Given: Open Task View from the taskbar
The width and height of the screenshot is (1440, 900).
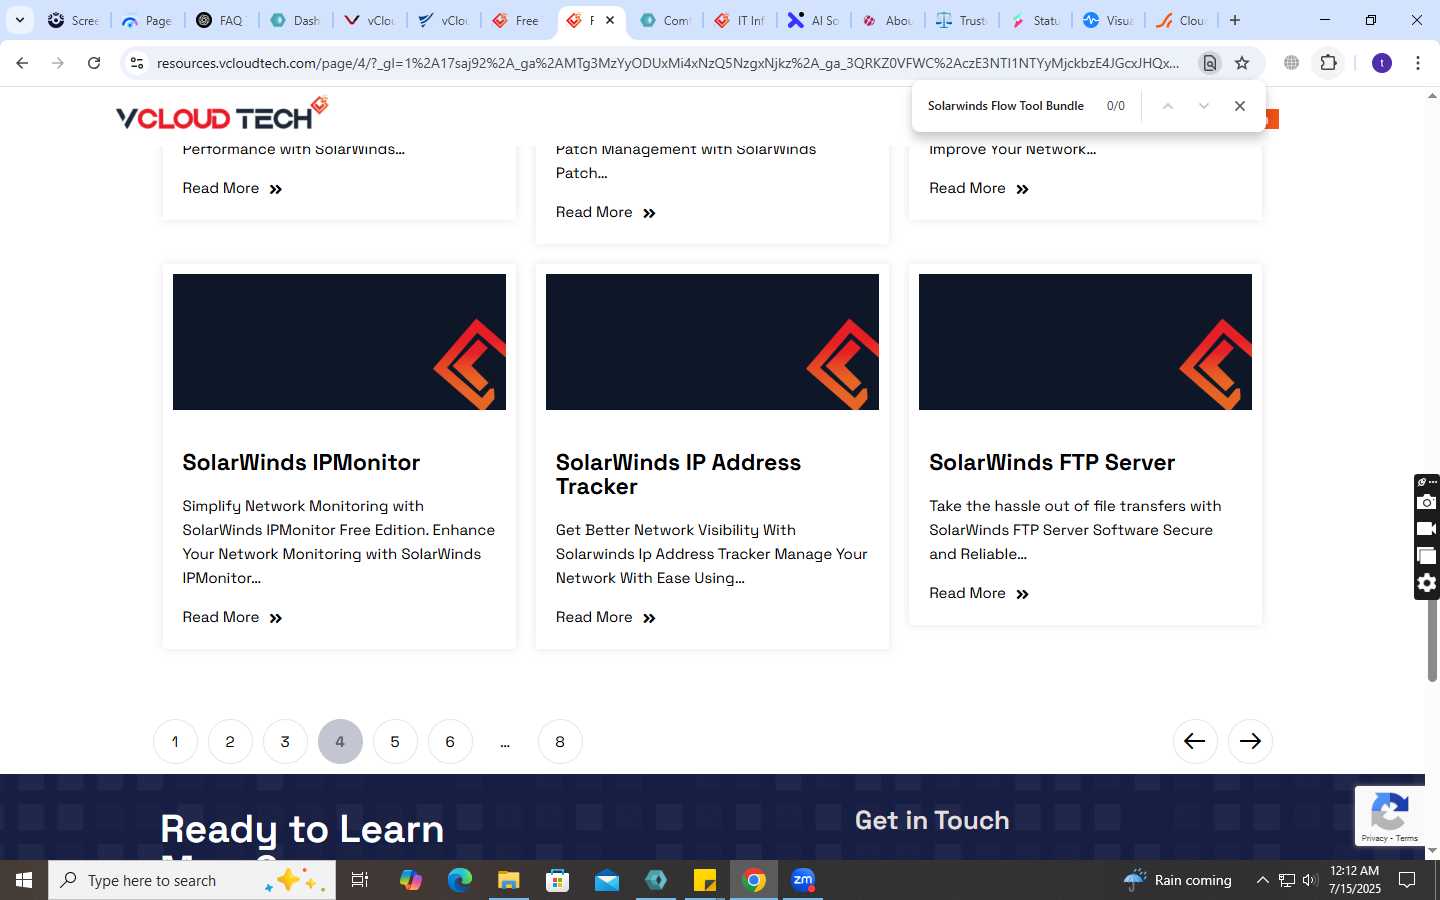Looking at the screenshot, I should pos(360,880).
